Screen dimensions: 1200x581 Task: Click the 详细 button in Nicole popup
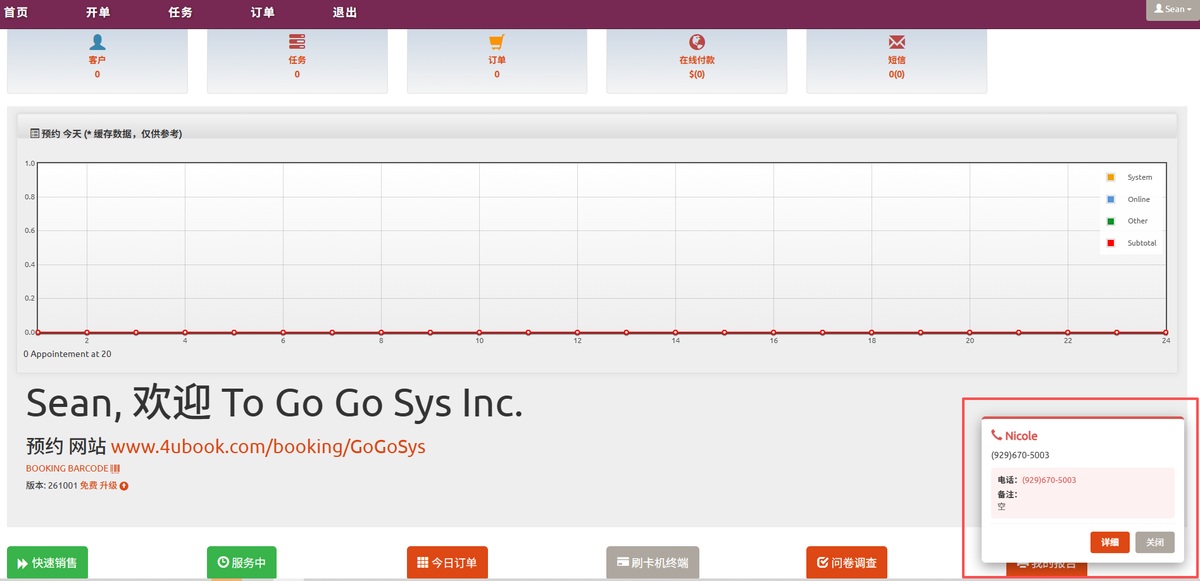click(1110, 542)
